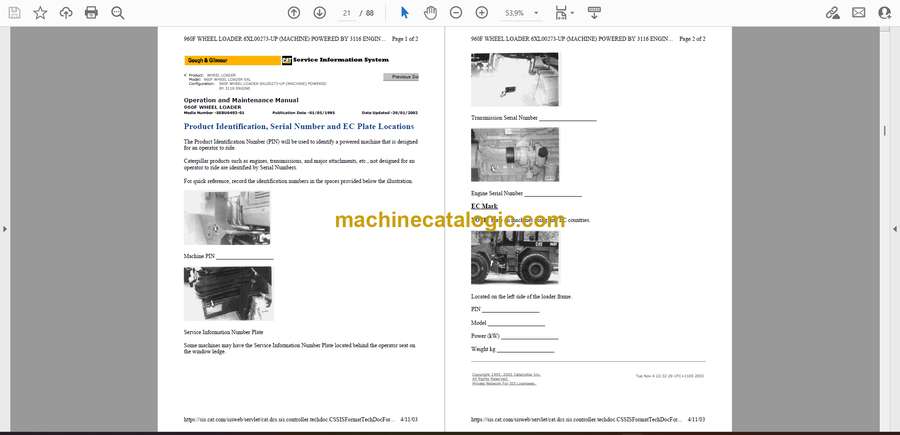
Task: Click the 'Gough & Gilmour' yellow banner
Action: (x=232, y=60)
